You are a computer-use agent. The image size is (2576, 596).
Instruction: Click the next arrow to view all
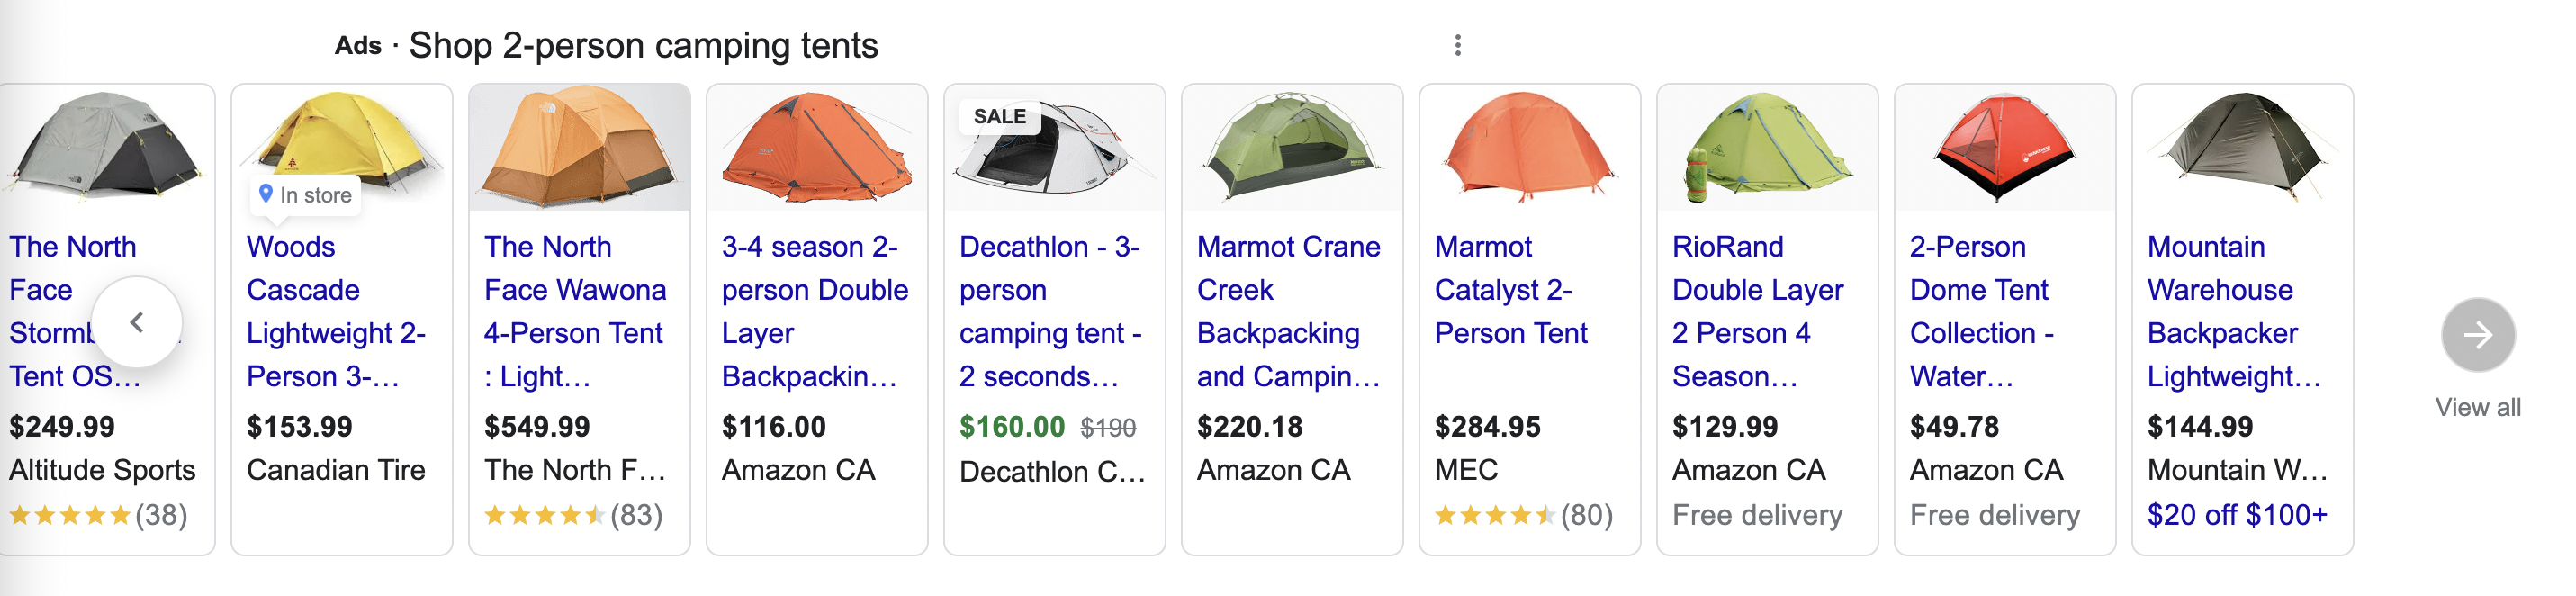point(2477,335)
